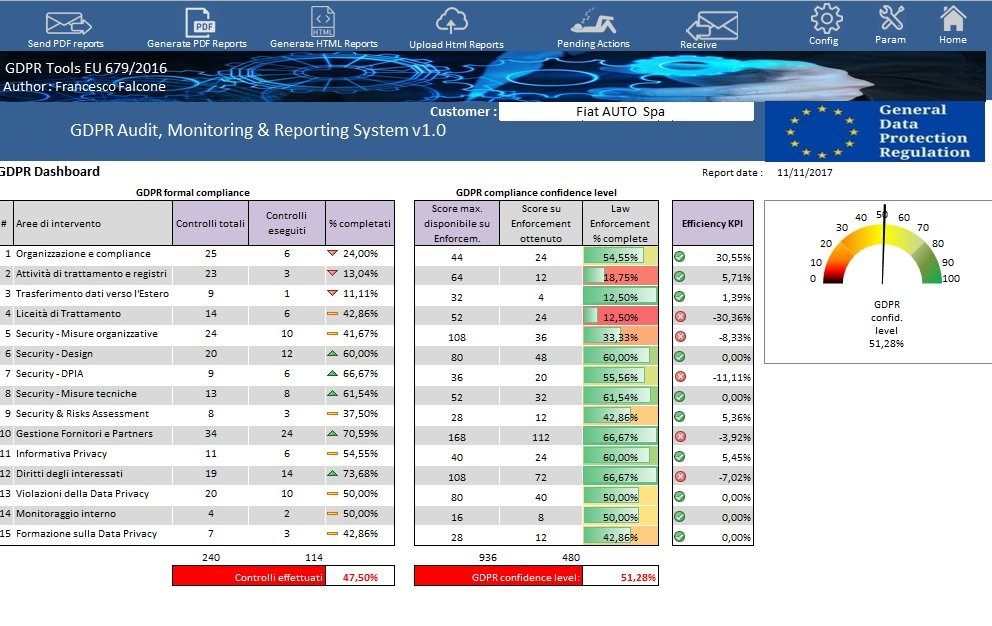The image size is (992, 626).
Task: Click the Upload Html Reports cloud icon
Action: coord(452,21)
